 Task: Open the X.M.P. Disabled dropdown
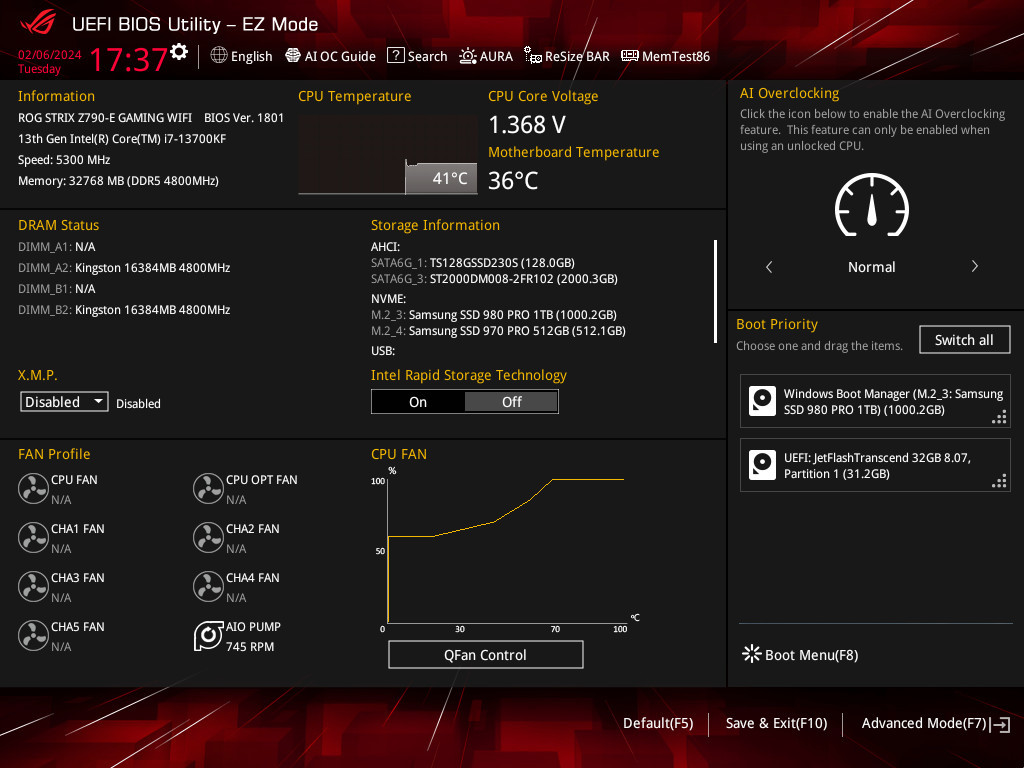click(65, 402)
